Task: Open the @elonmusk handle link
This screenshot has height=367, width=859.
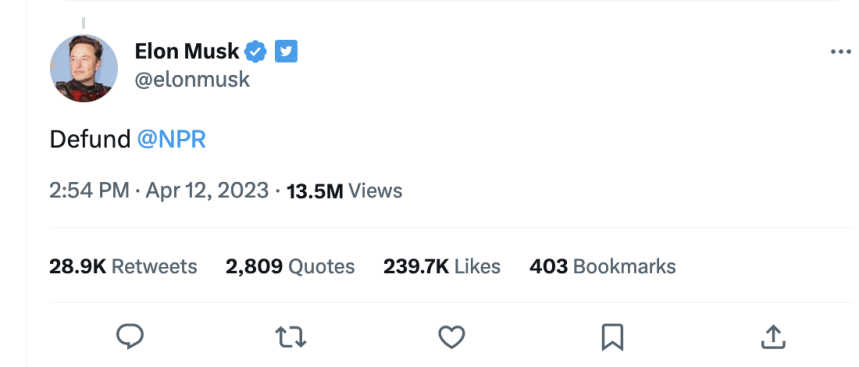Action: pyautogui.click(x=192, y=80)
